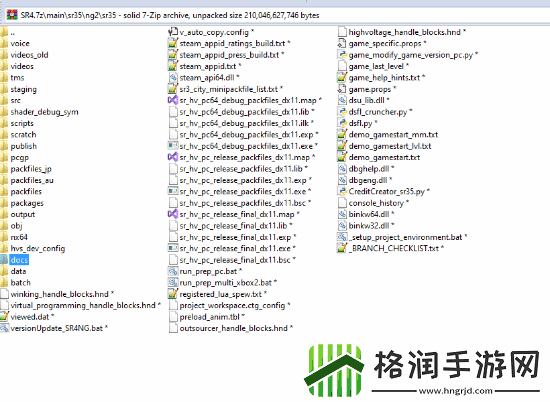
Task: Select the game_specific.props file icon
Action: coord(342,43)
